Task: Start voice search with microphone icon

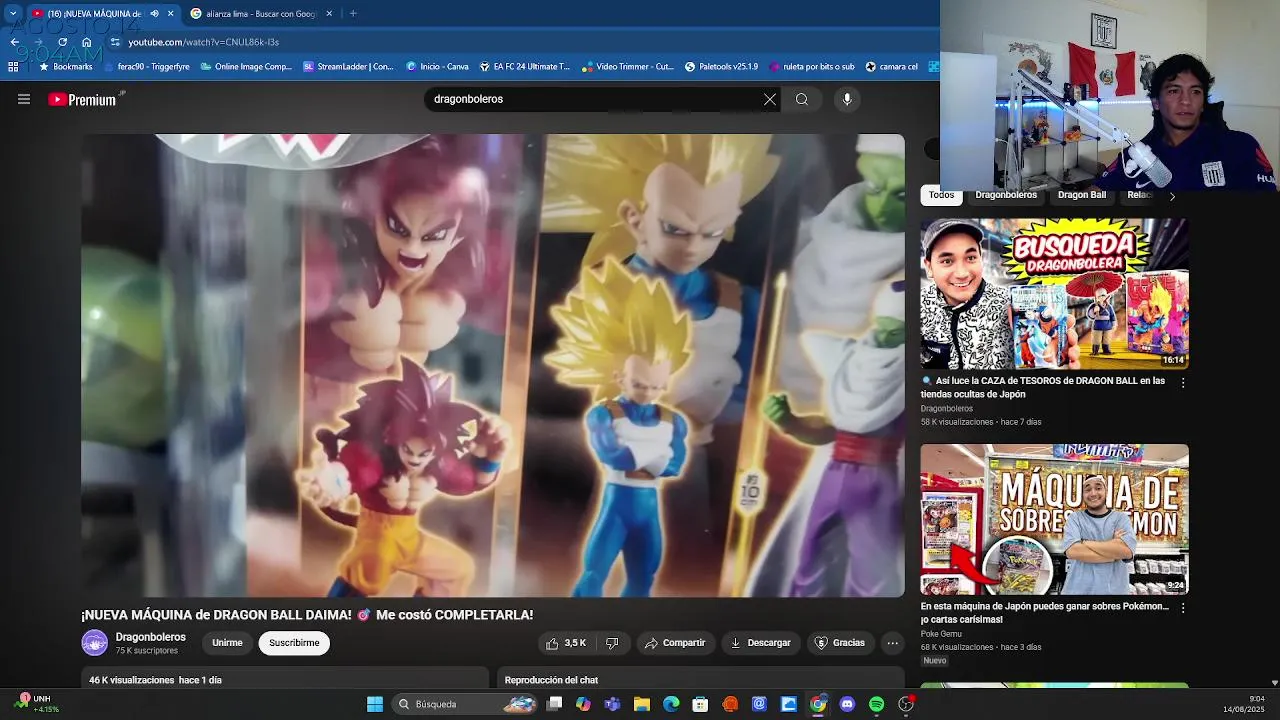Action: (847, 99)
